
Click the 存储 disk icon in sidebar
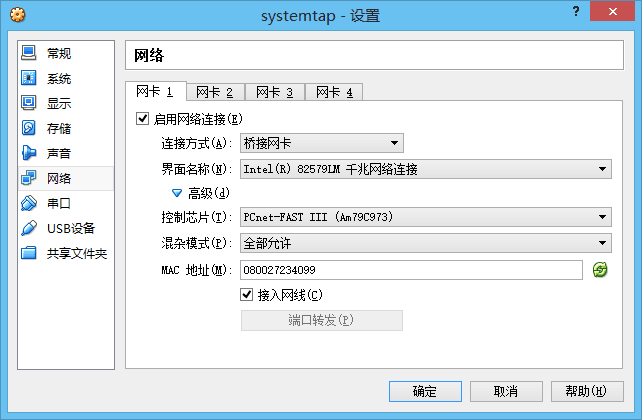tap(29, 128)
